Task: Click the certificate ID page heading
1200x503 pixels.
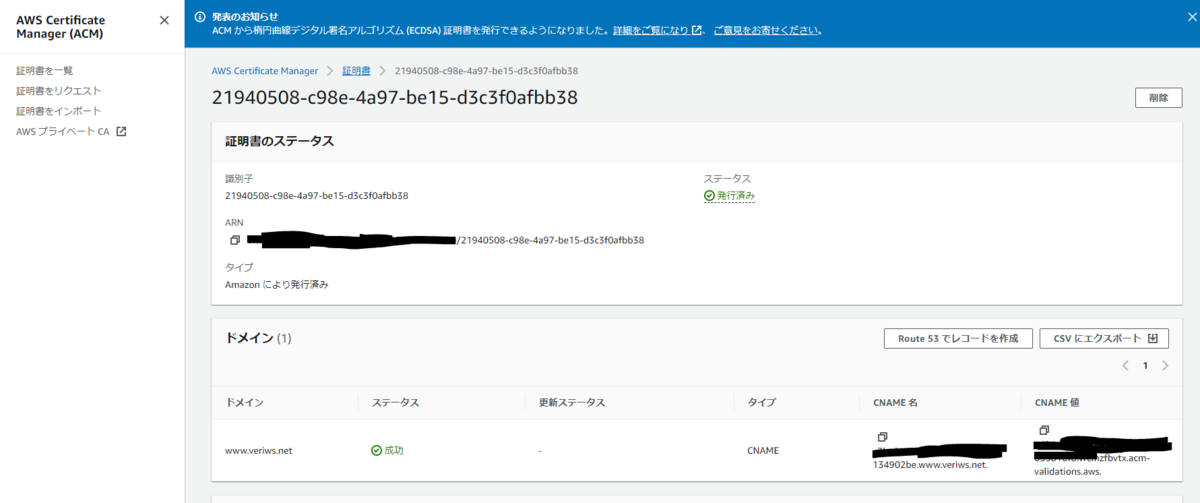Action: click(395, 98)
